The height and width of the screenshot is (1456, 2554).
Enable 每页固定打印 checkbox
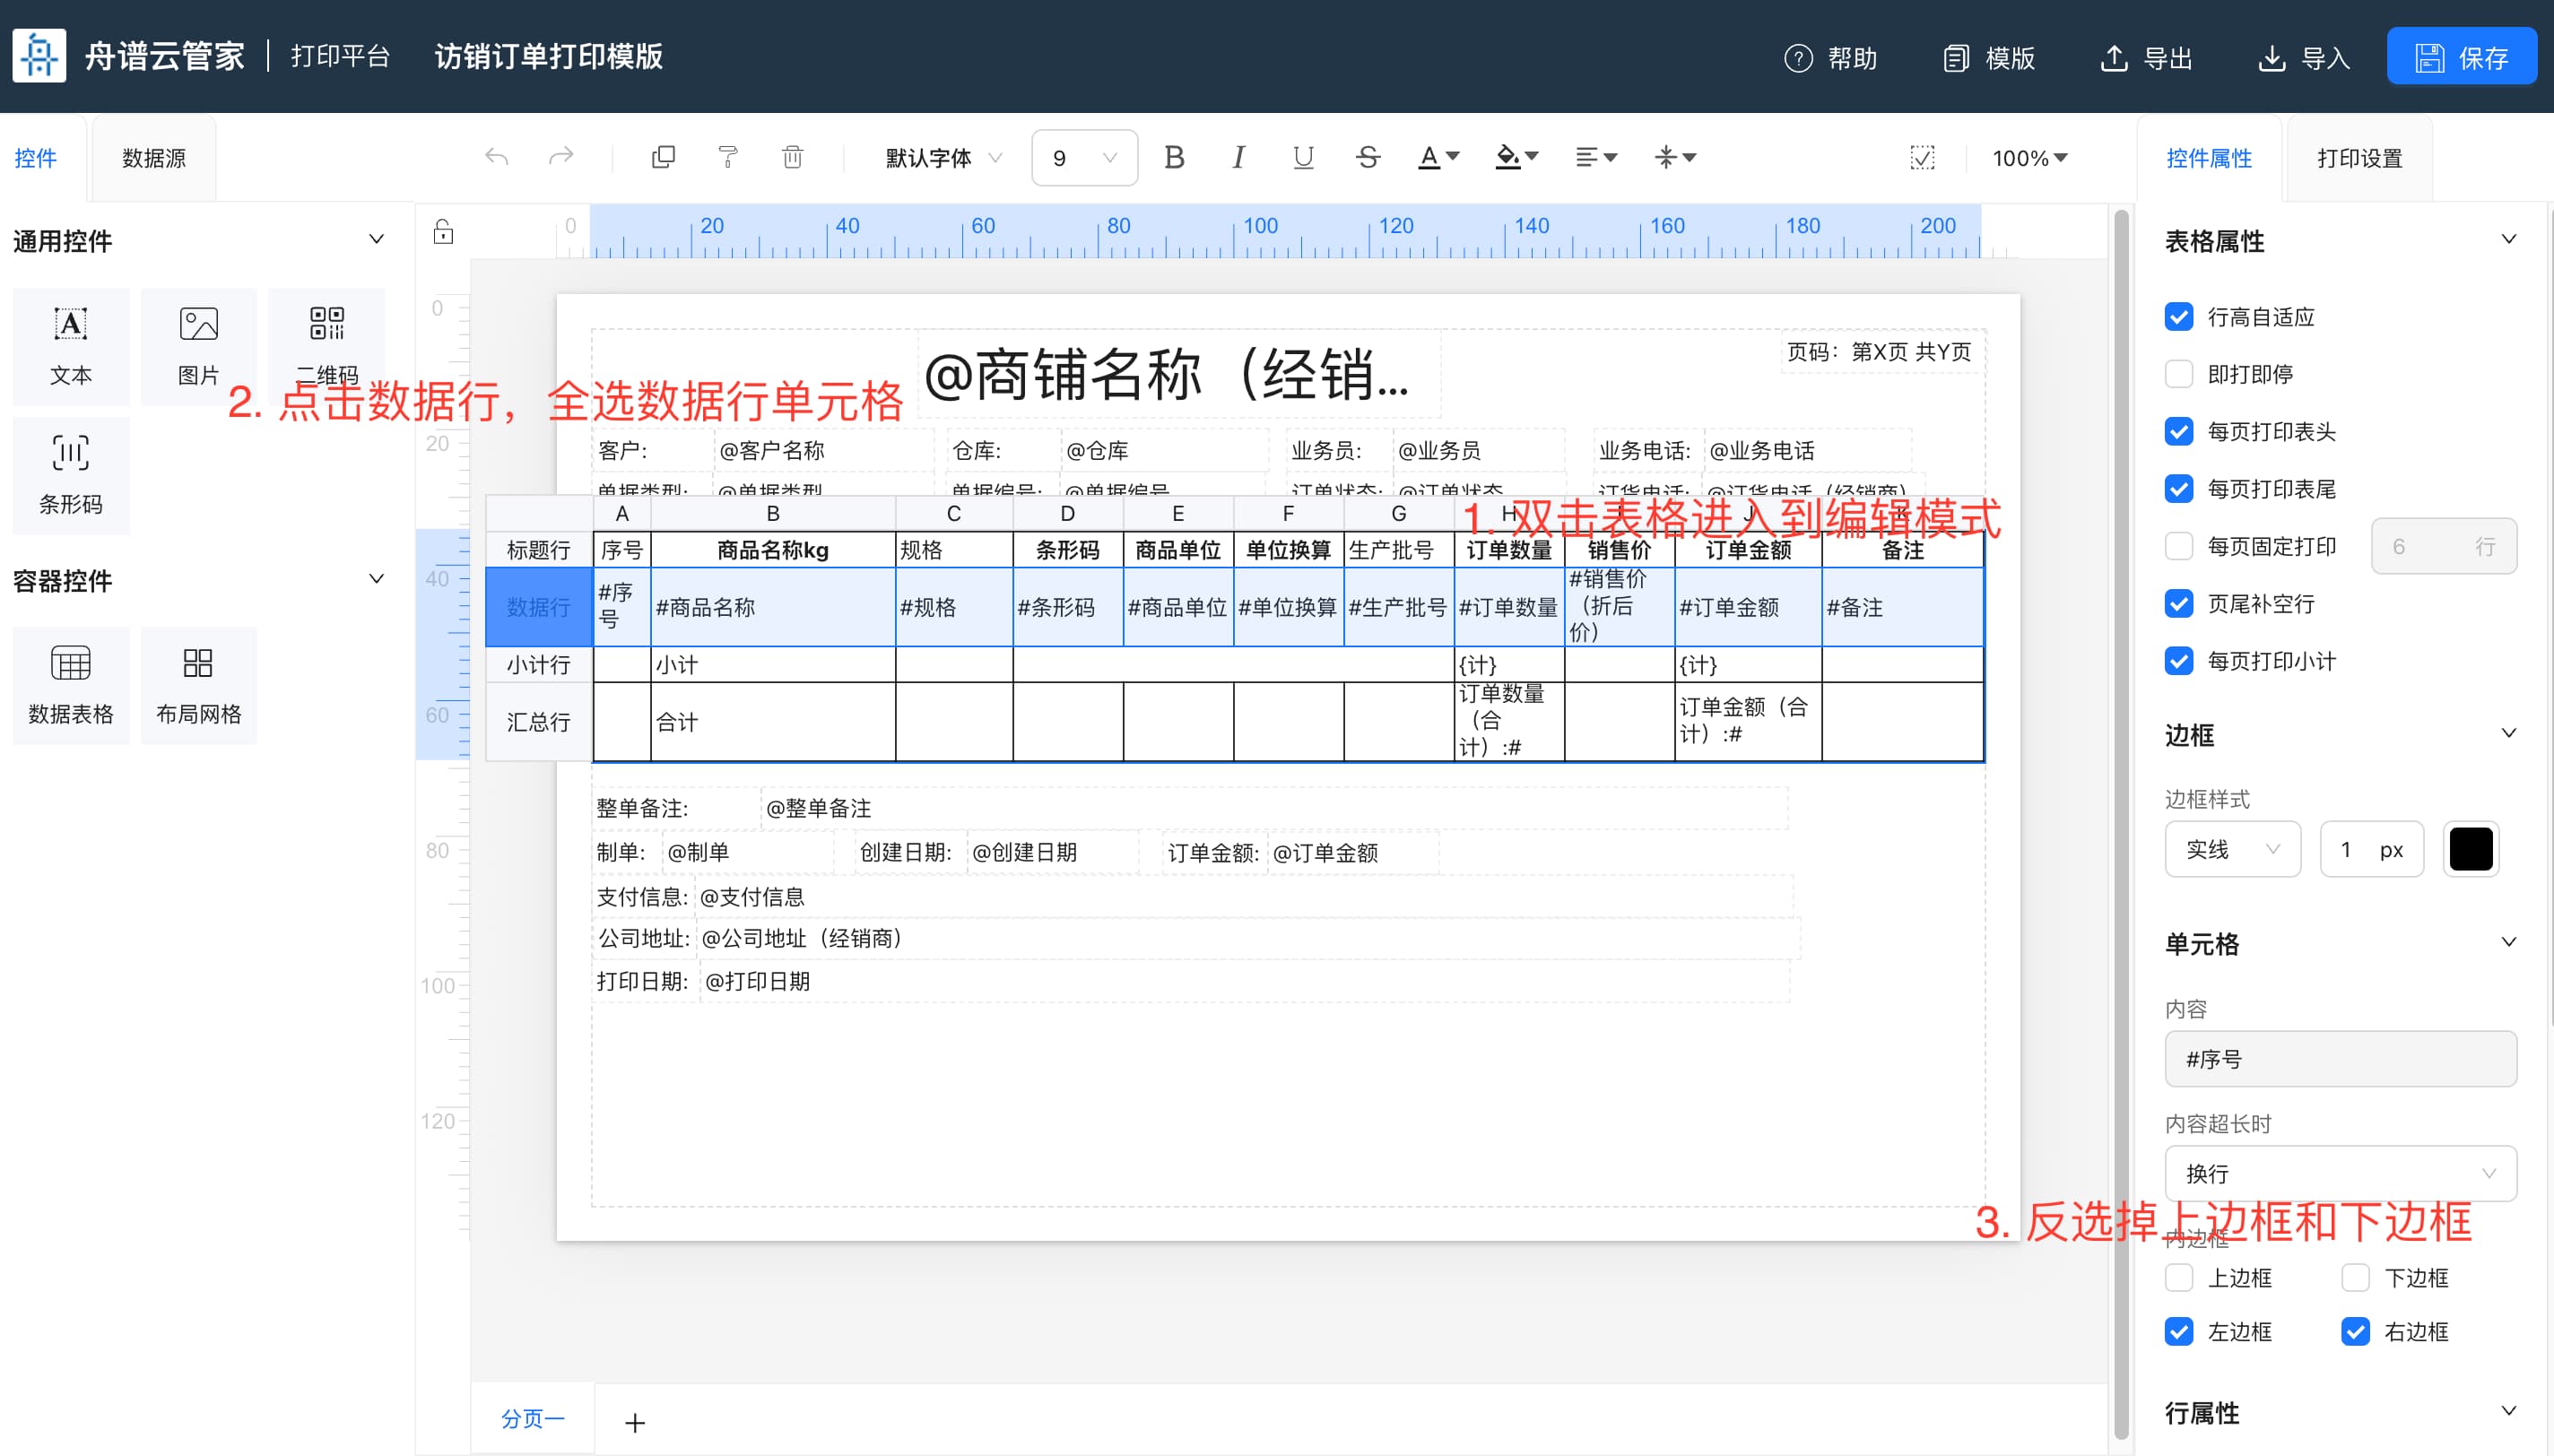click(2179, 546)
